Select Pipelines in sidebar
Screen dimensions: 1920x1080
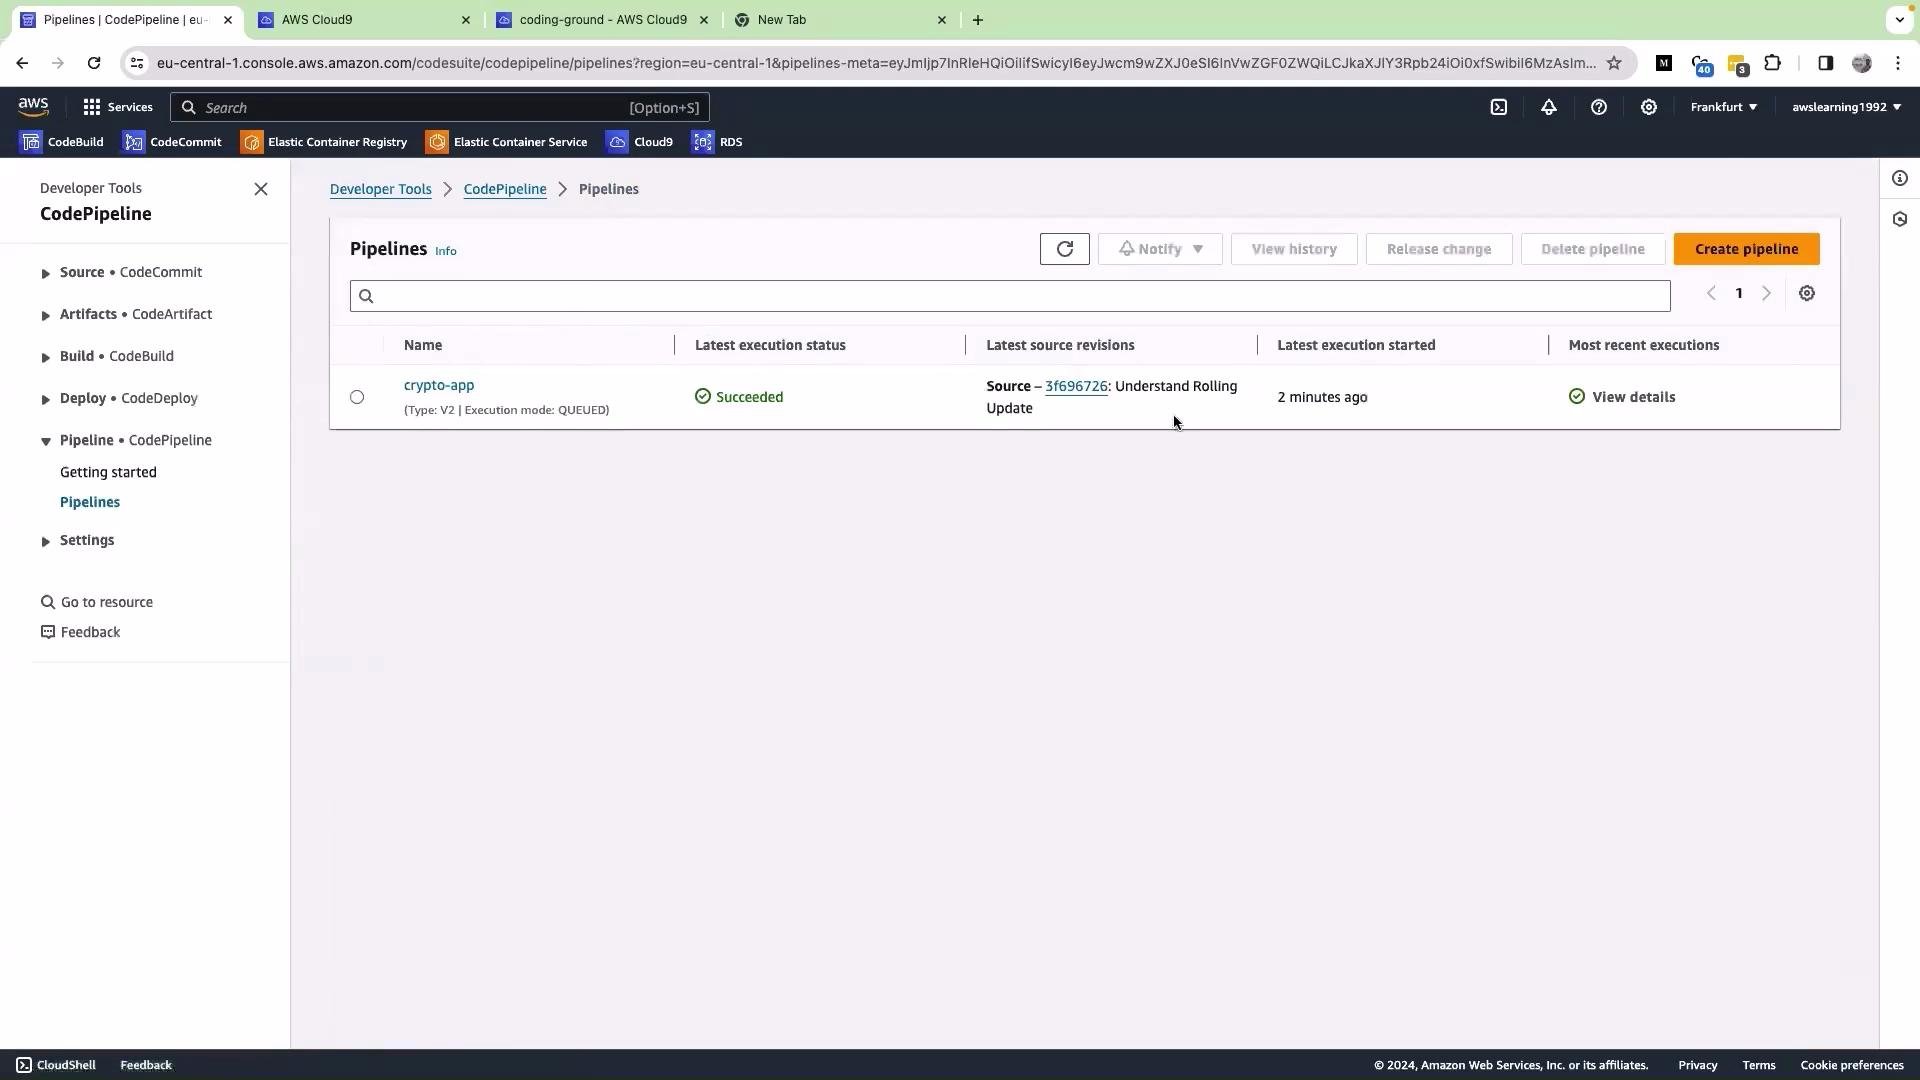90,502
